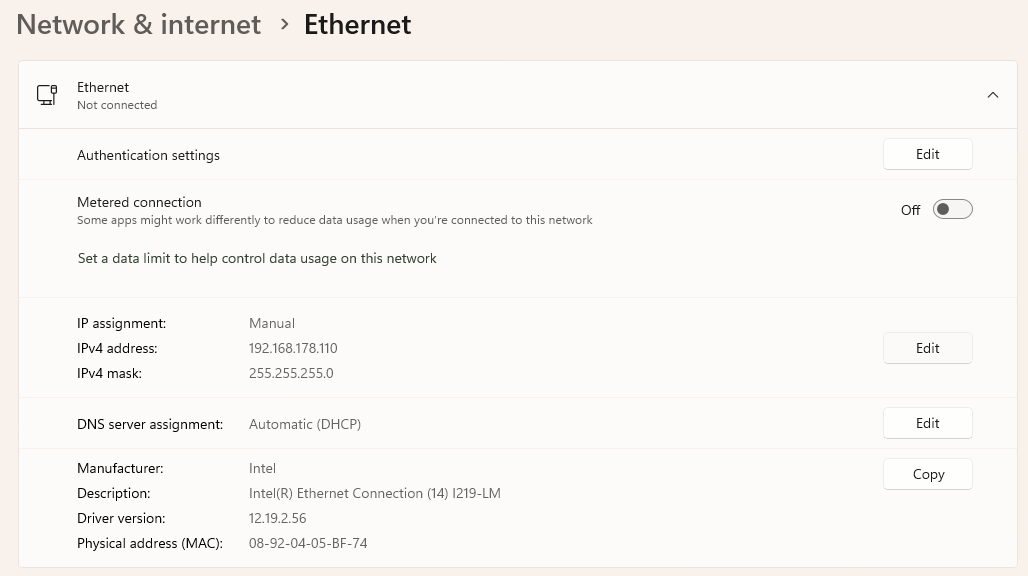This screenshot has width=1028, height=576.
Task: Toggle Metered connection switch
Action: tap(952, 210)
